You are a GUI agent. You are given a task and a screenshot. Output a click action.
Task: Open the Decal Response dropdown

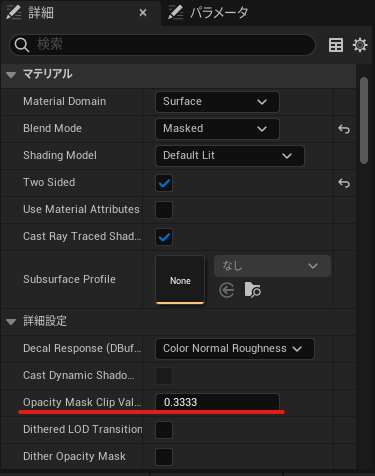point(235,349)
